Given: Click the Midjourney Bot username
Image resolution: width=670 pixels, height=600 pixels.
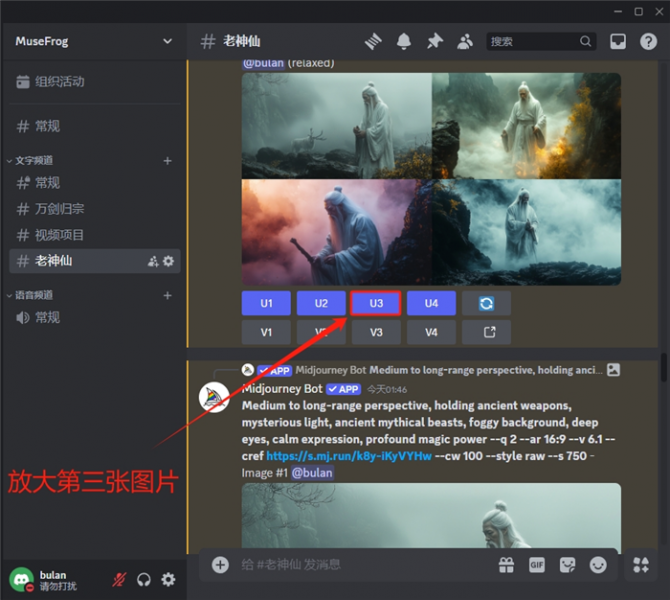Looking at the screenshot, I should point(282,389).
